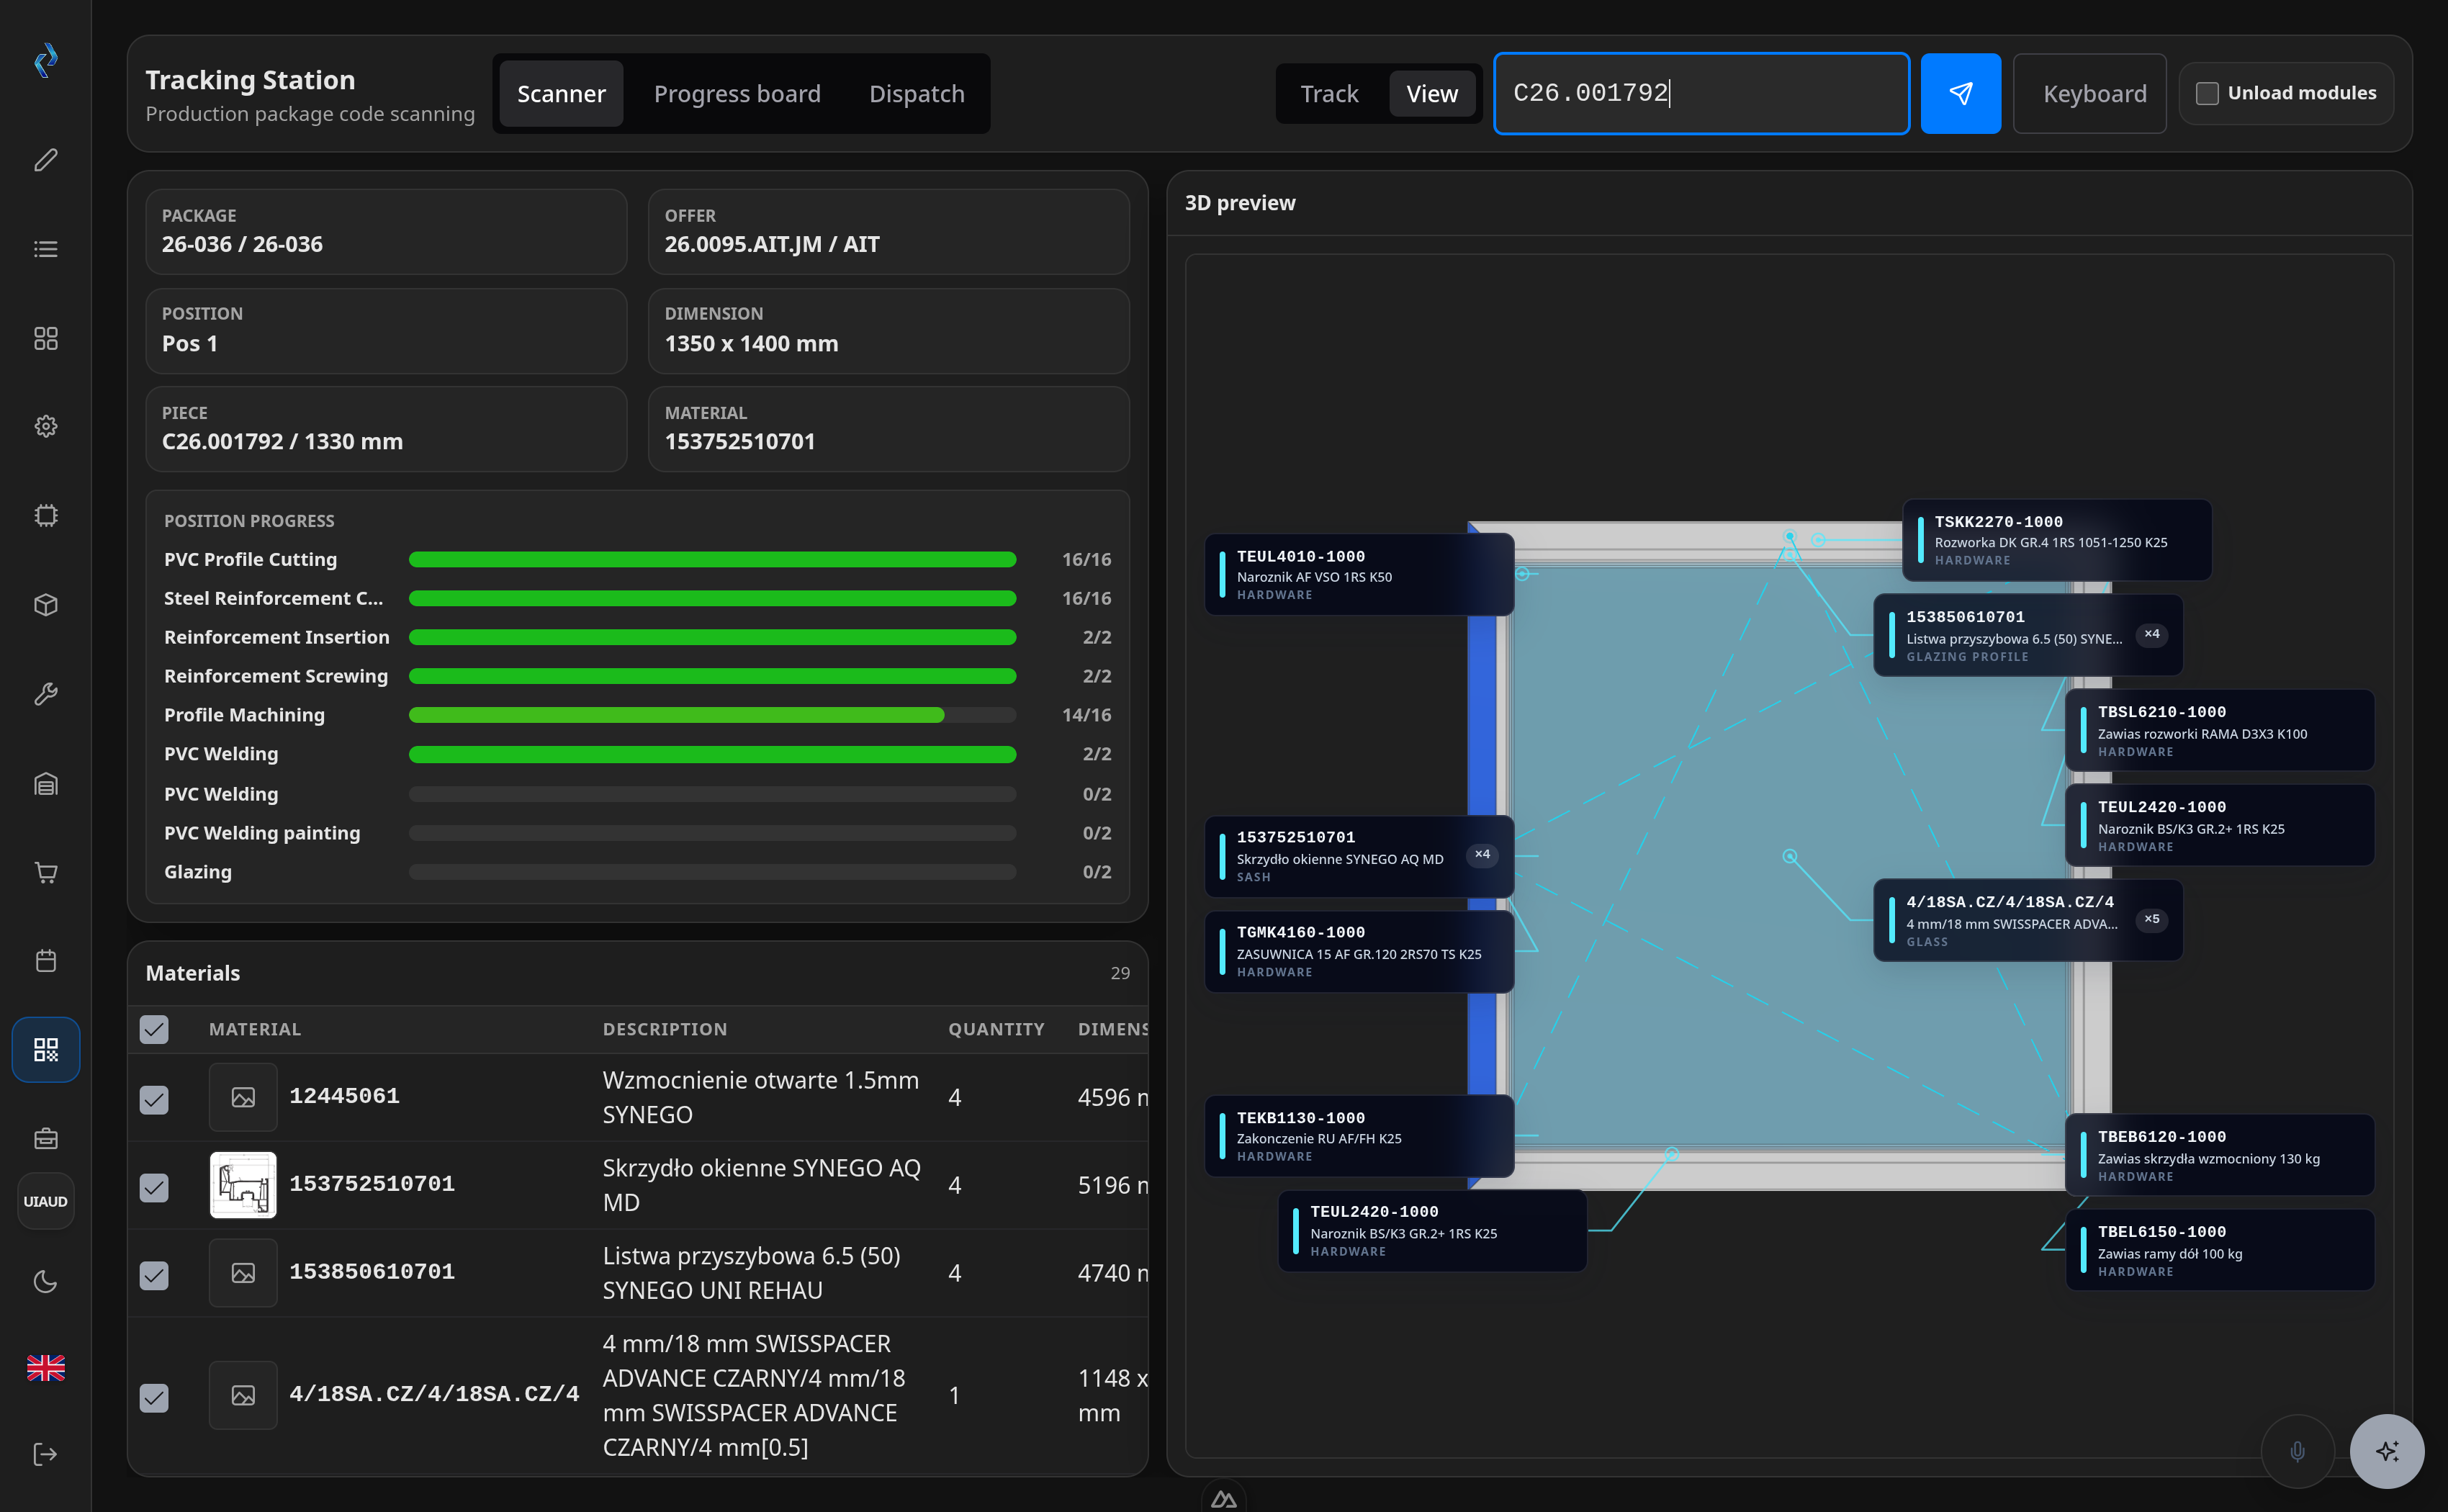Viewport: 2448px width, 1512px height.
Task: Open the list icon in the sidebar
Action: [x=45, y=249]
